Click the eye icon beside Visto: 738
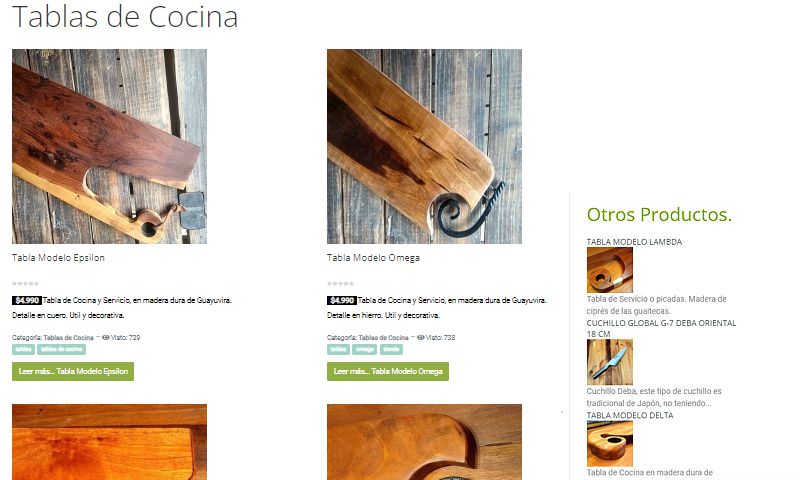The width and height of the screenshot is (800, 480). coord(420,338)
